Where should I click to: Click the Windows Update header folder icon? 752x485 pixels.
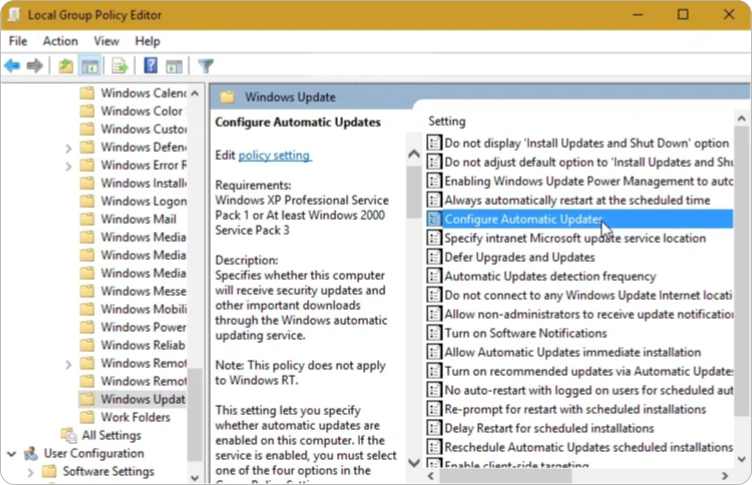coord(227,97)
